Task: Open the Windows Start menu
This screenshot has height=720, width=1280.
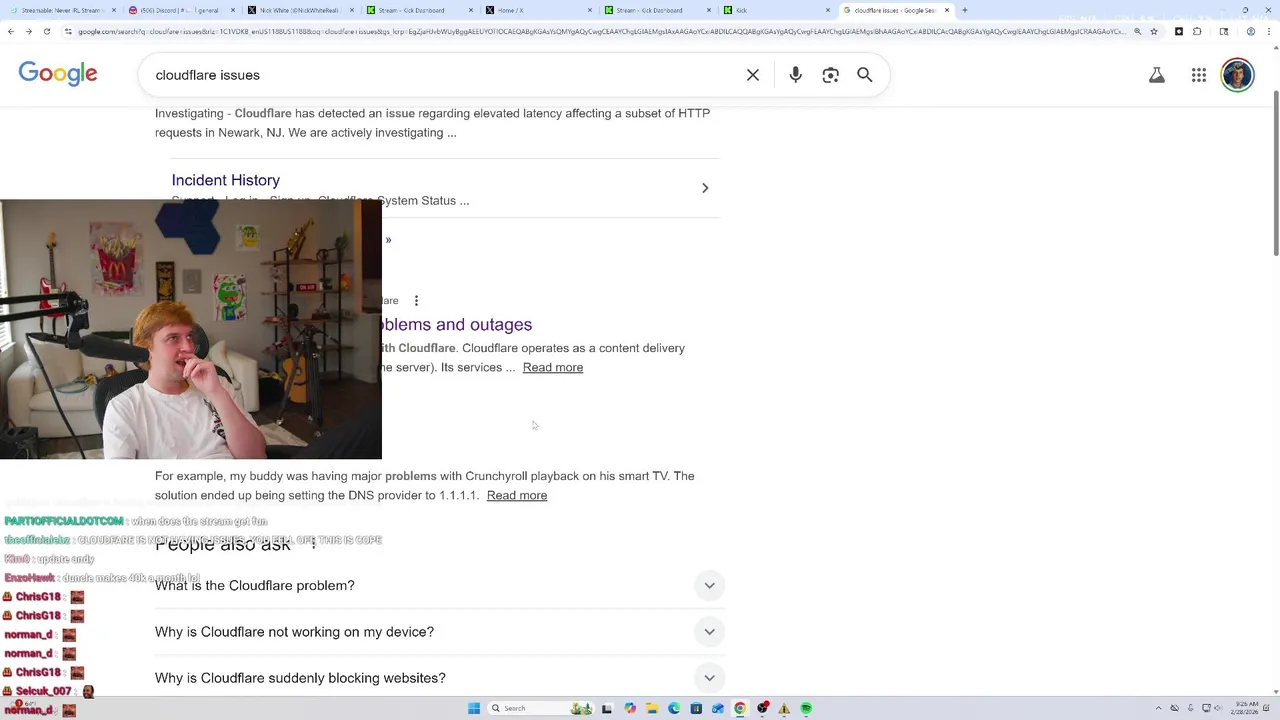Action: coord(474,708)
